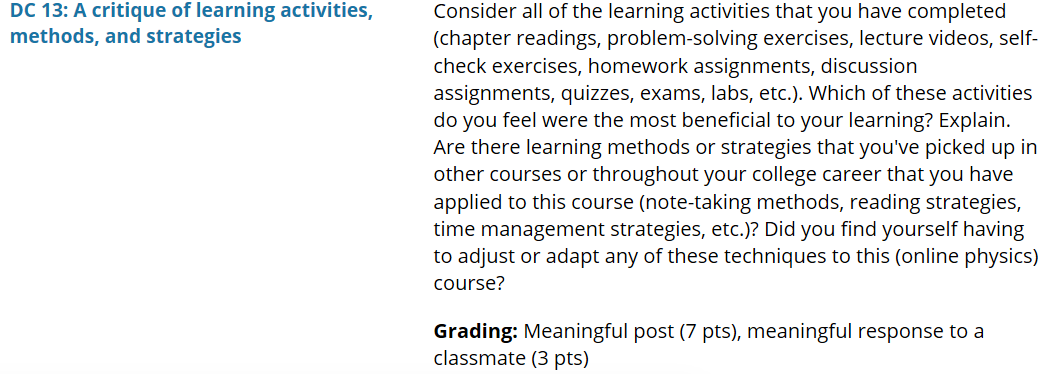Select the word "Explain." in the prompt
The image size is (1041, 374).
(975, 122)
